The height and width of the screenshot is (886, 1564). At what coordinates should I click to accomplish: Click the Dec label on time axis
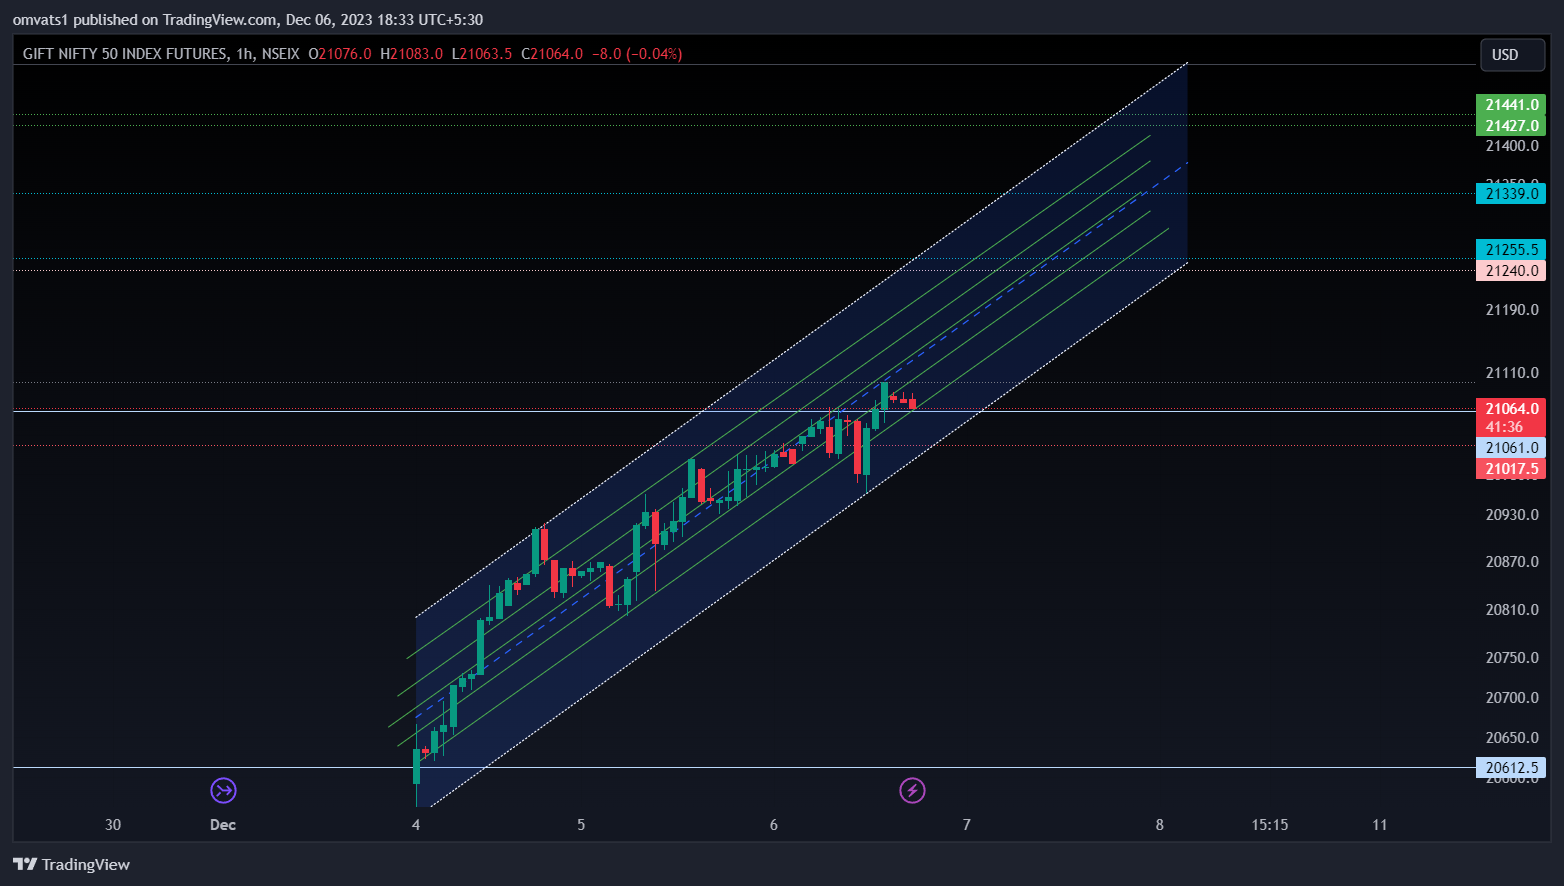click(223, 825)
